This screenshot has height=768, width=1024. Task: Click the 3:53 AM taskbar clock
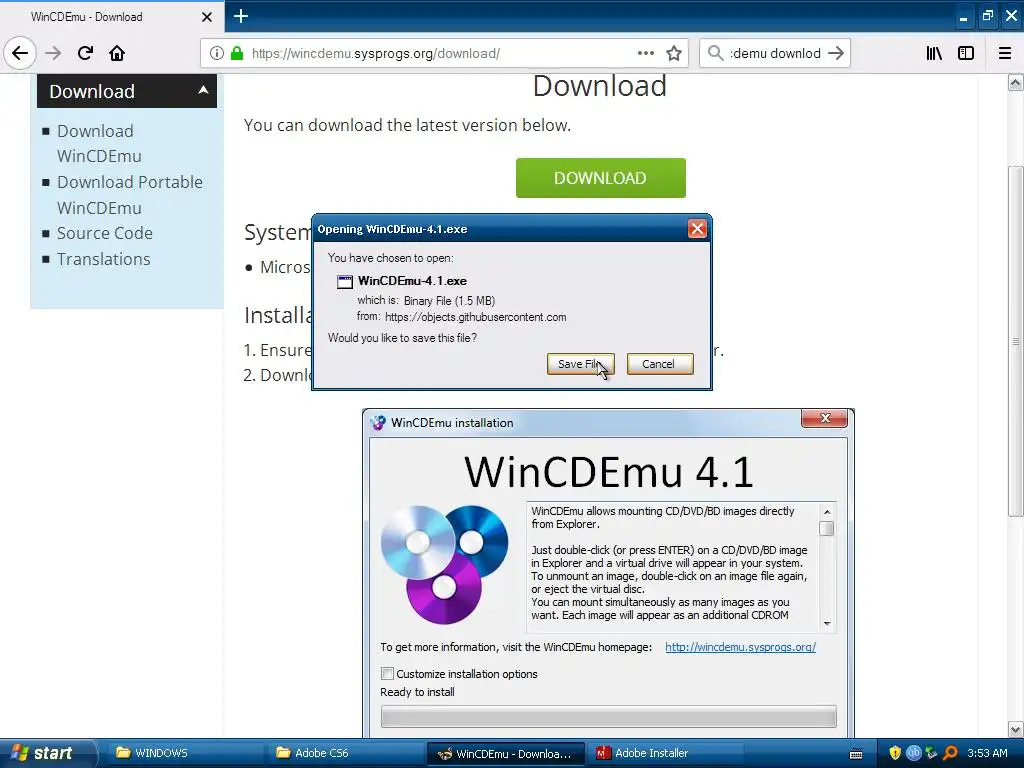[x=987, y=753]
